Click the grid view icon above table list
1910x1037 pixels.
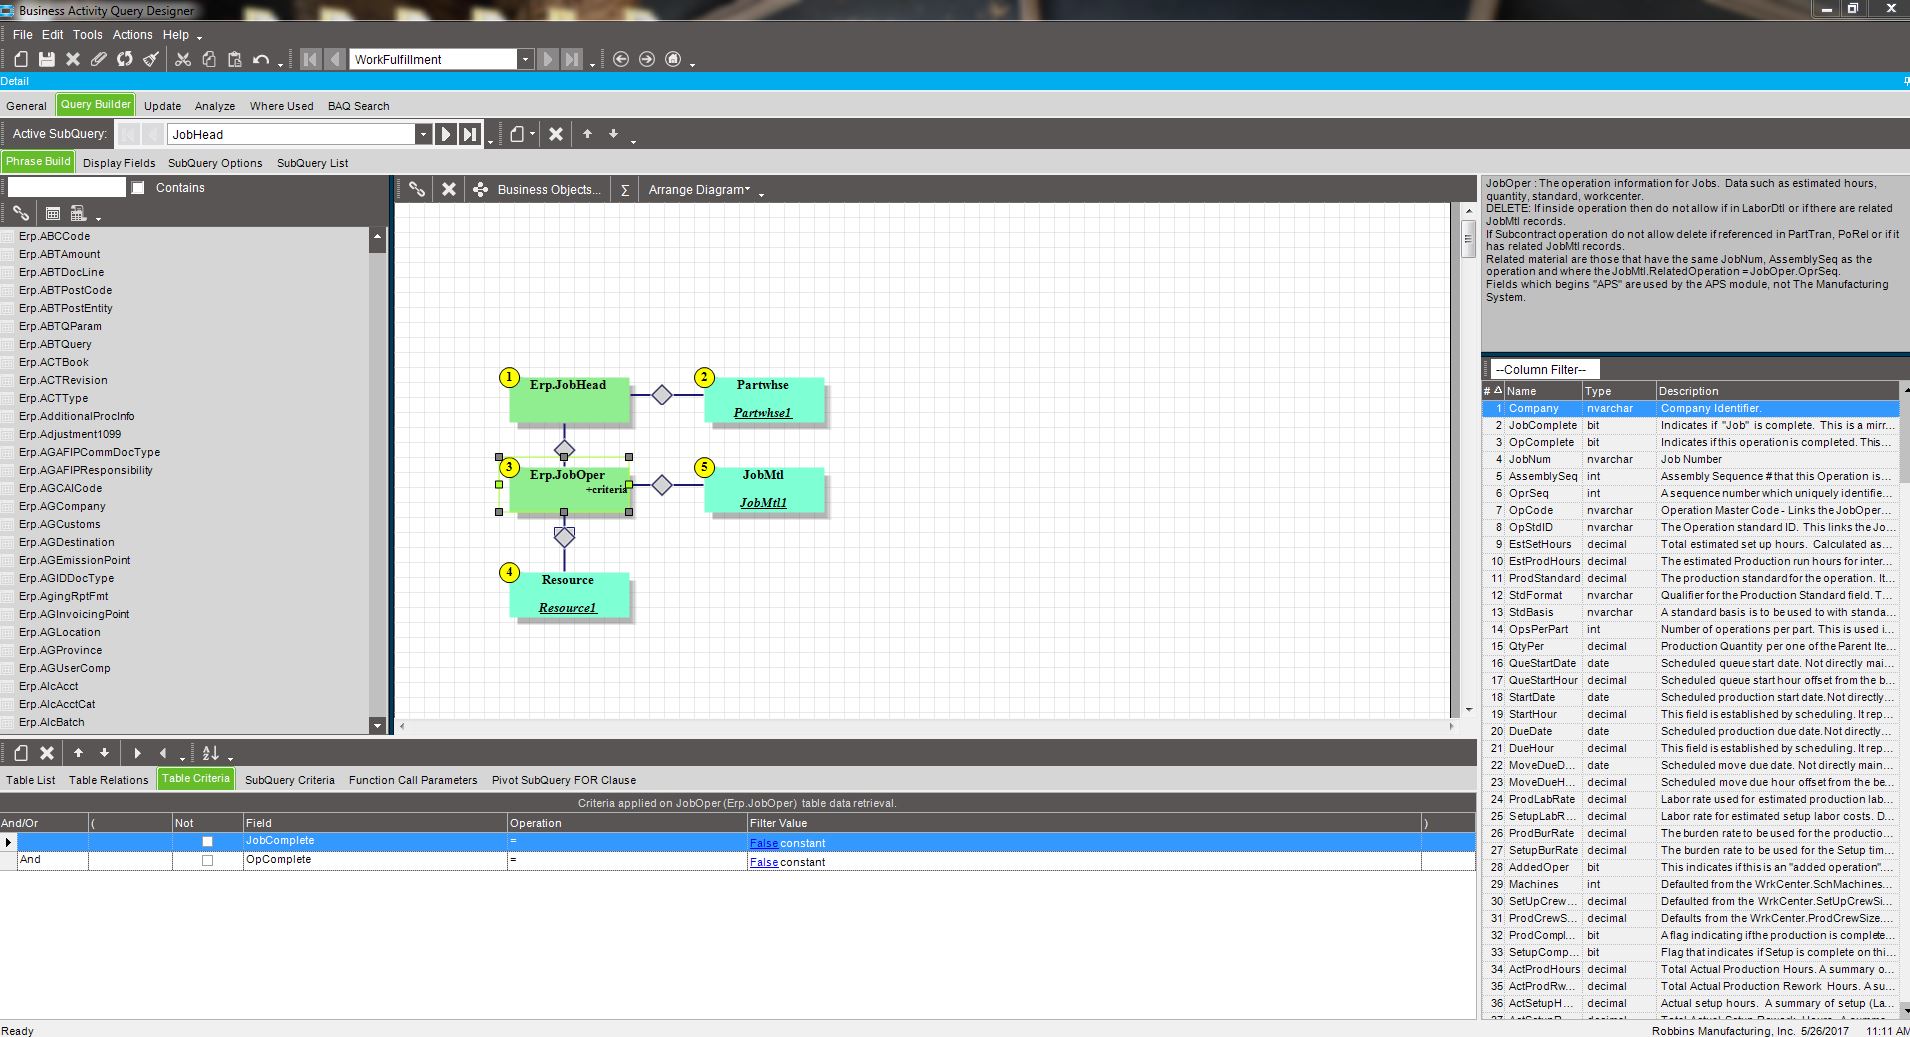tap(53, 213)
